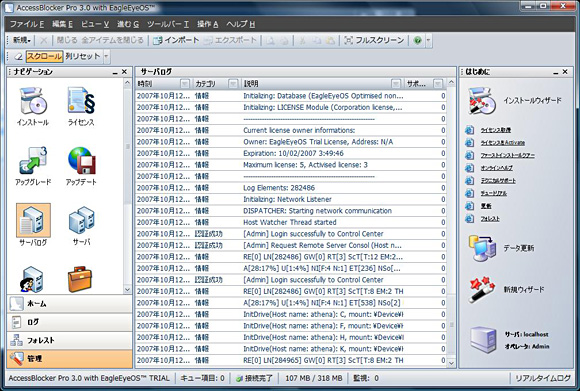Screen dimensions: 580x391
Task: Open the 進む menu
Action: (128, 24)
